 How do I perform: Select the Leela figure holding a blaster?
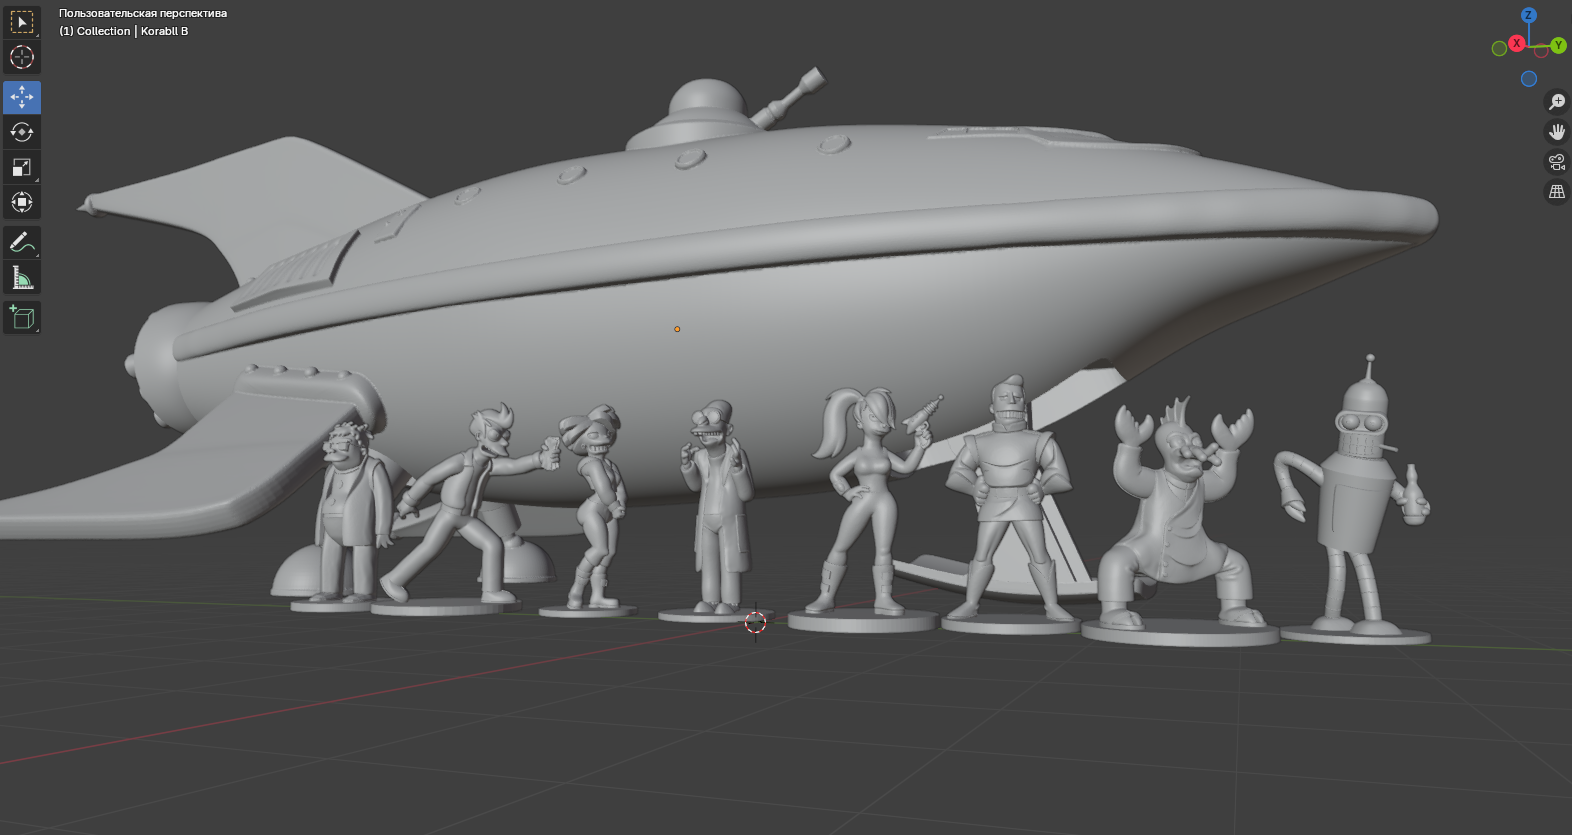click(x=865, y=510)
